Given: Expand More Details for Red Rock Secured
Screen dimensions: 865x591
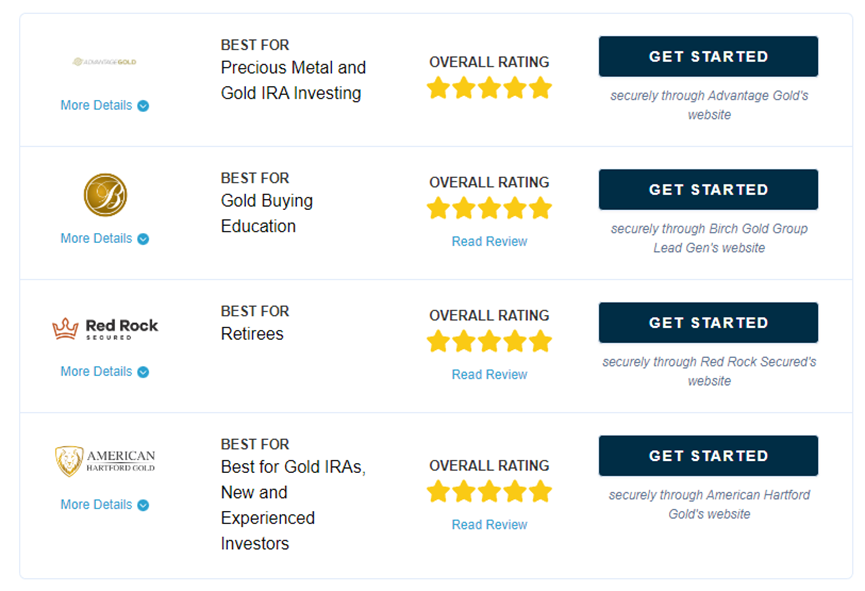Looking at the screenshot, I should [x=105, y=371].
